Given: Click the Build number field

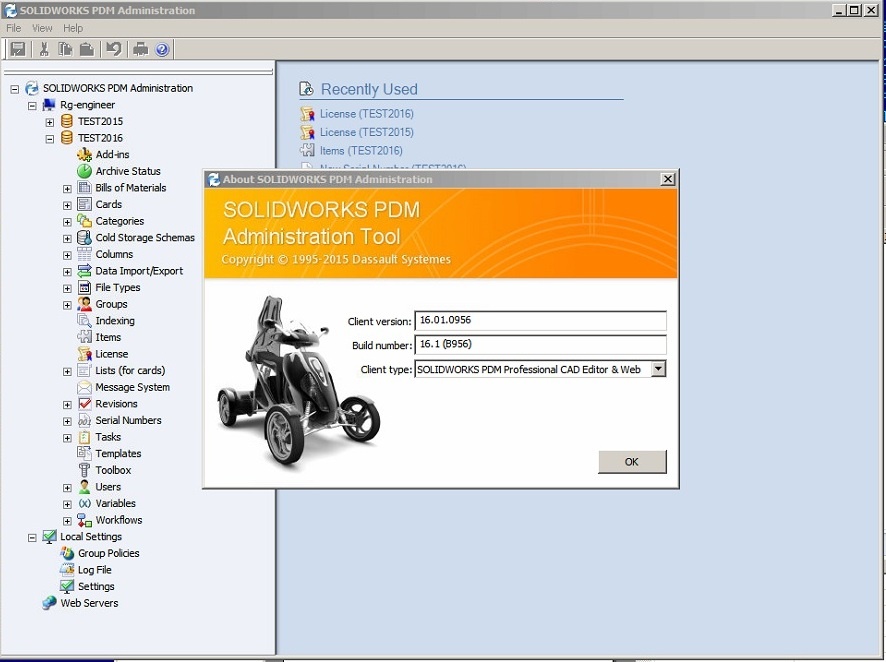Looking at the screenshot, I should pos(540,344).
